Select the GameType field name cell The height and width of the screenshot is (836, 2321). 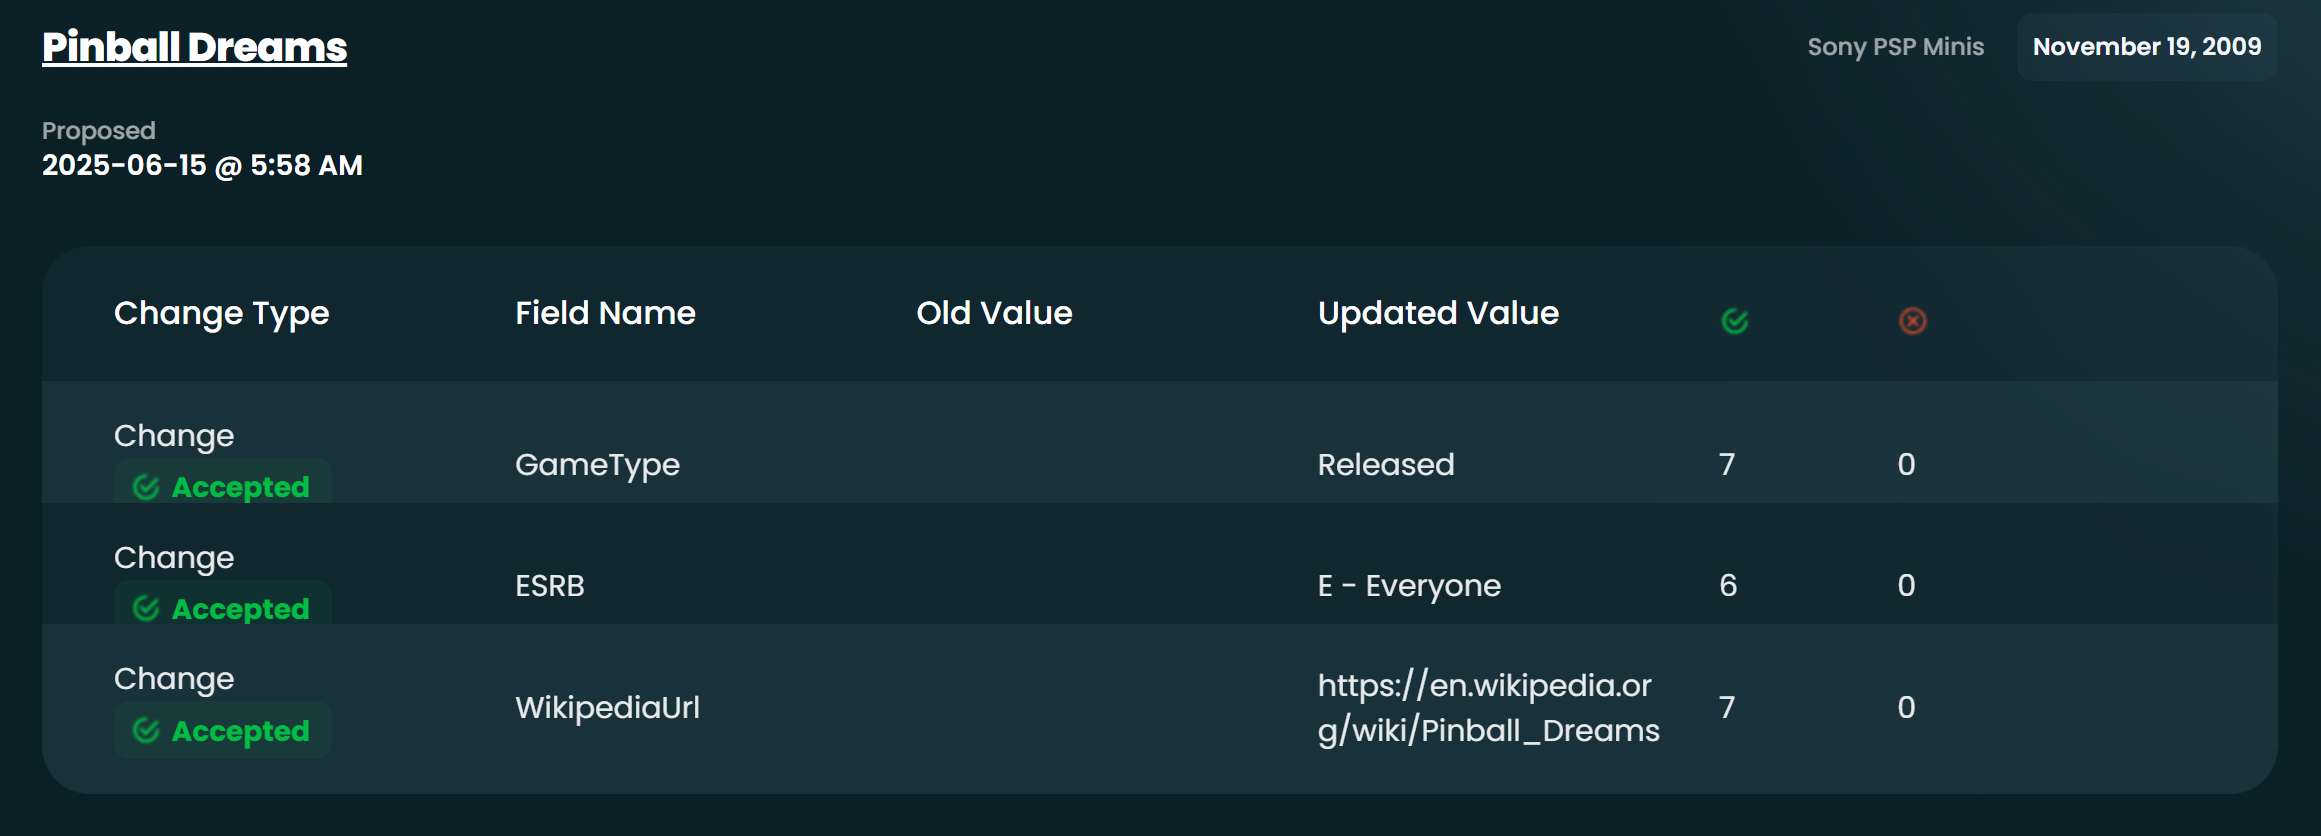(597, 465)
